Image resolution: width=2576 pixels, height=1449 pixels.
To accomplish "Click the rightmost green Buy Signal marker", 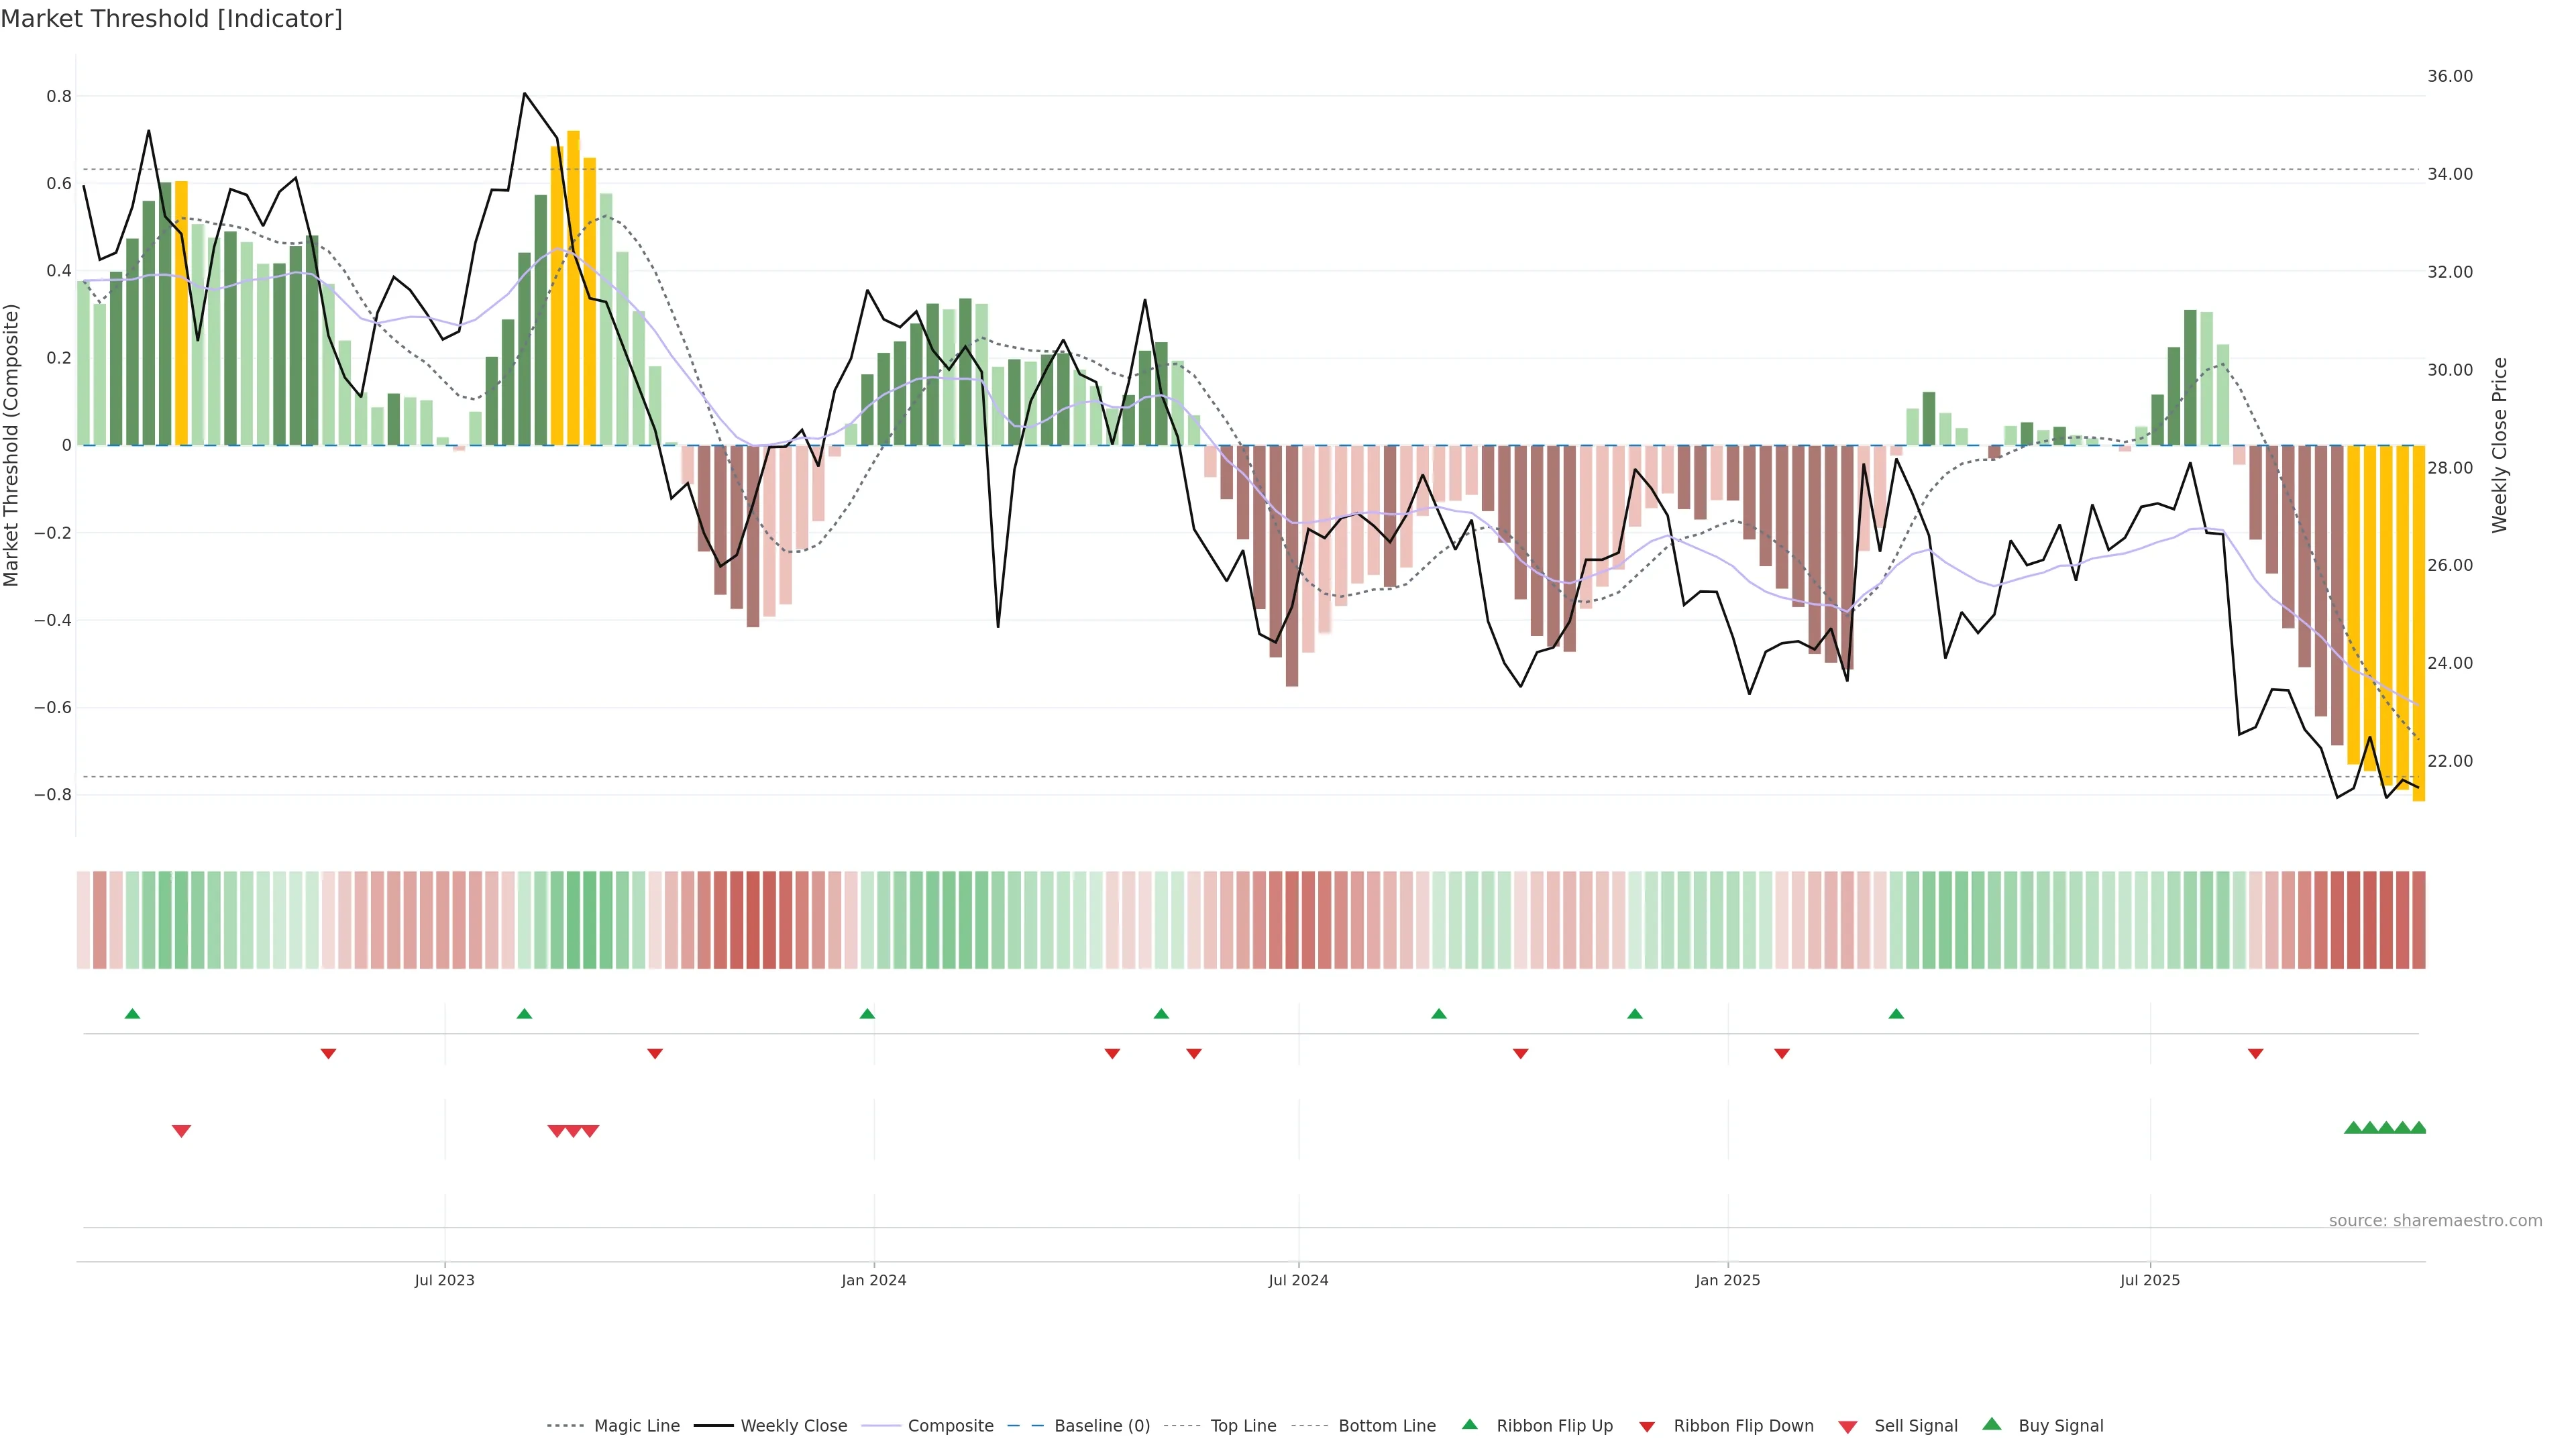I will coord(2418,1128).
